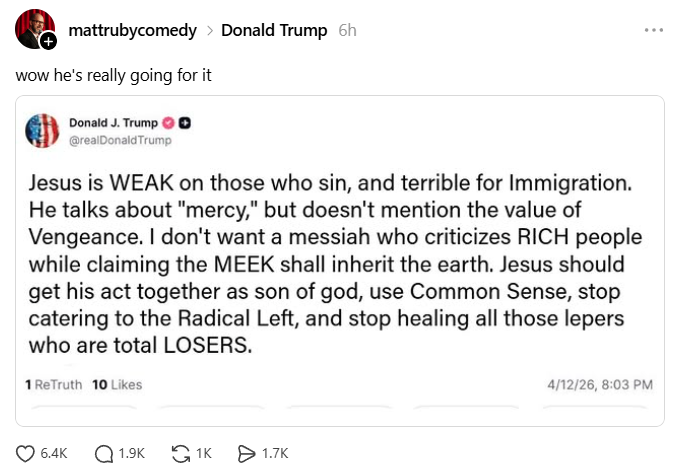Follow mattrubycomedy via the plus badge

tap(49, 41)
